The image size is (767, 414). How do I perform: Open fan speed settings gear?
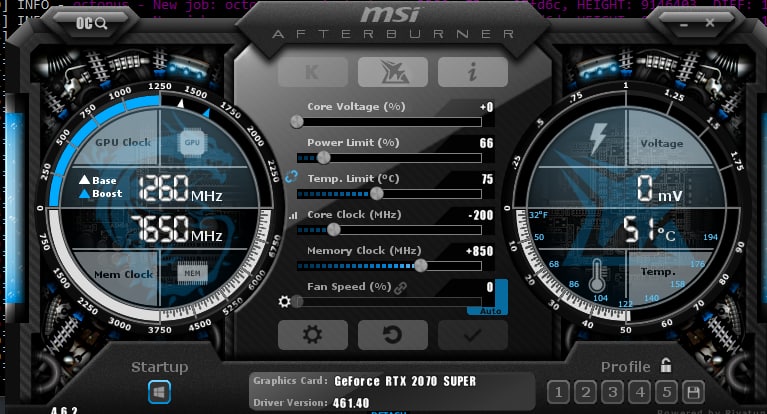click(x=284, y=301)
